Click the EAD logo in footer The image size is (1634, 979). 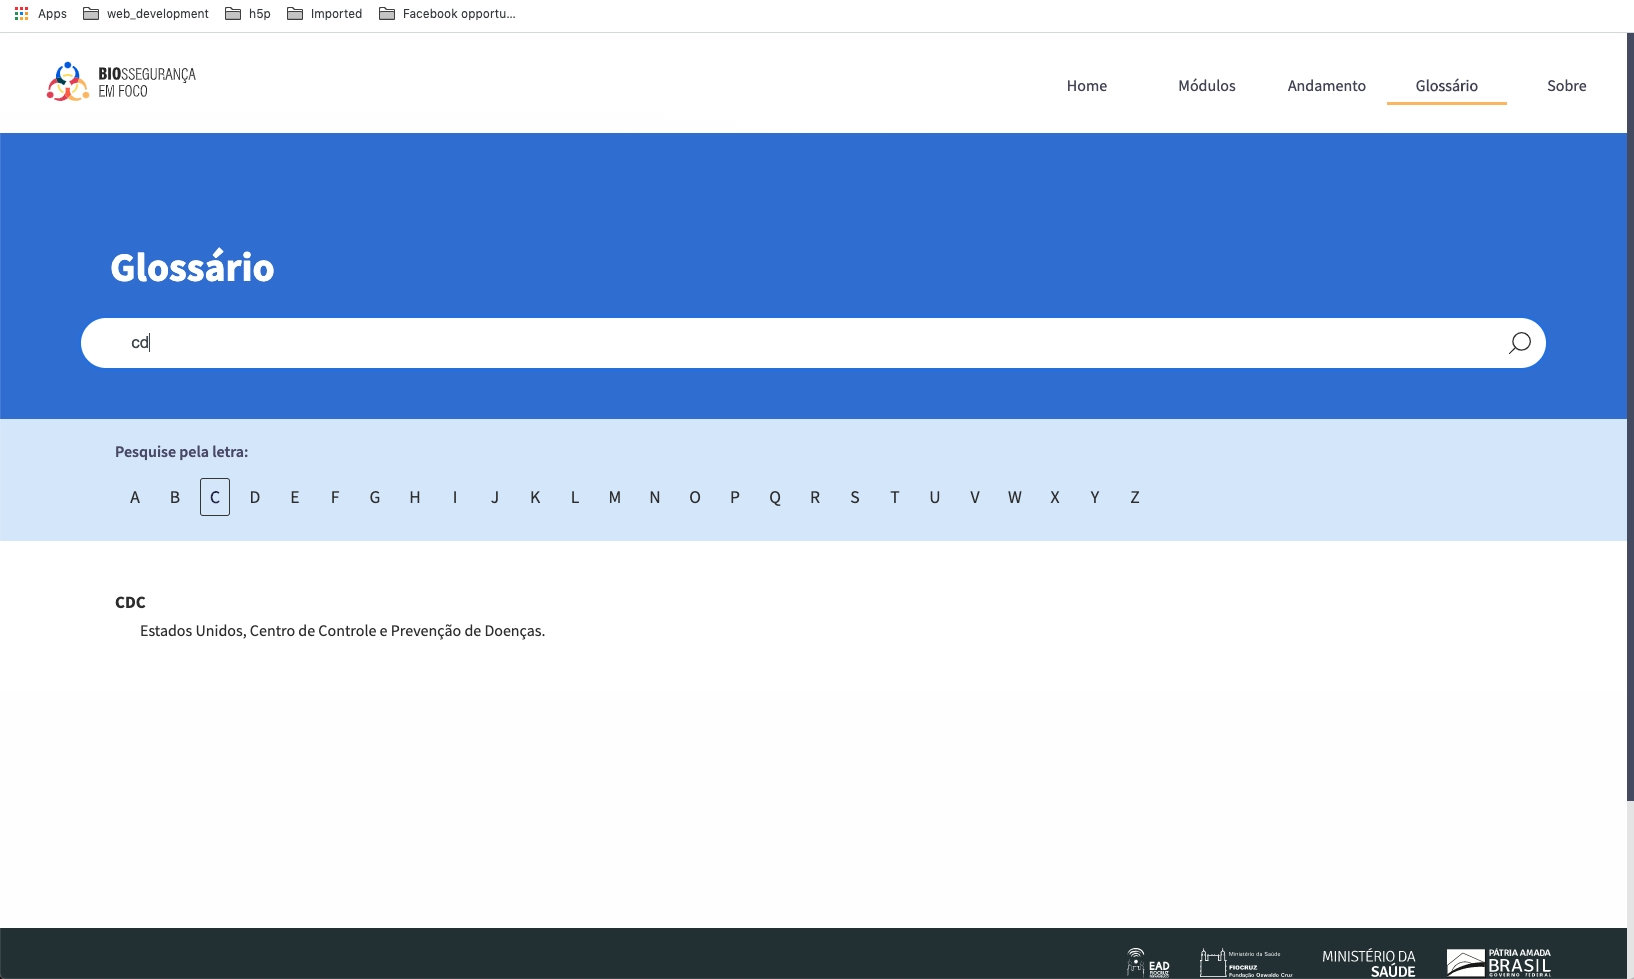(x=1148, y=962)
